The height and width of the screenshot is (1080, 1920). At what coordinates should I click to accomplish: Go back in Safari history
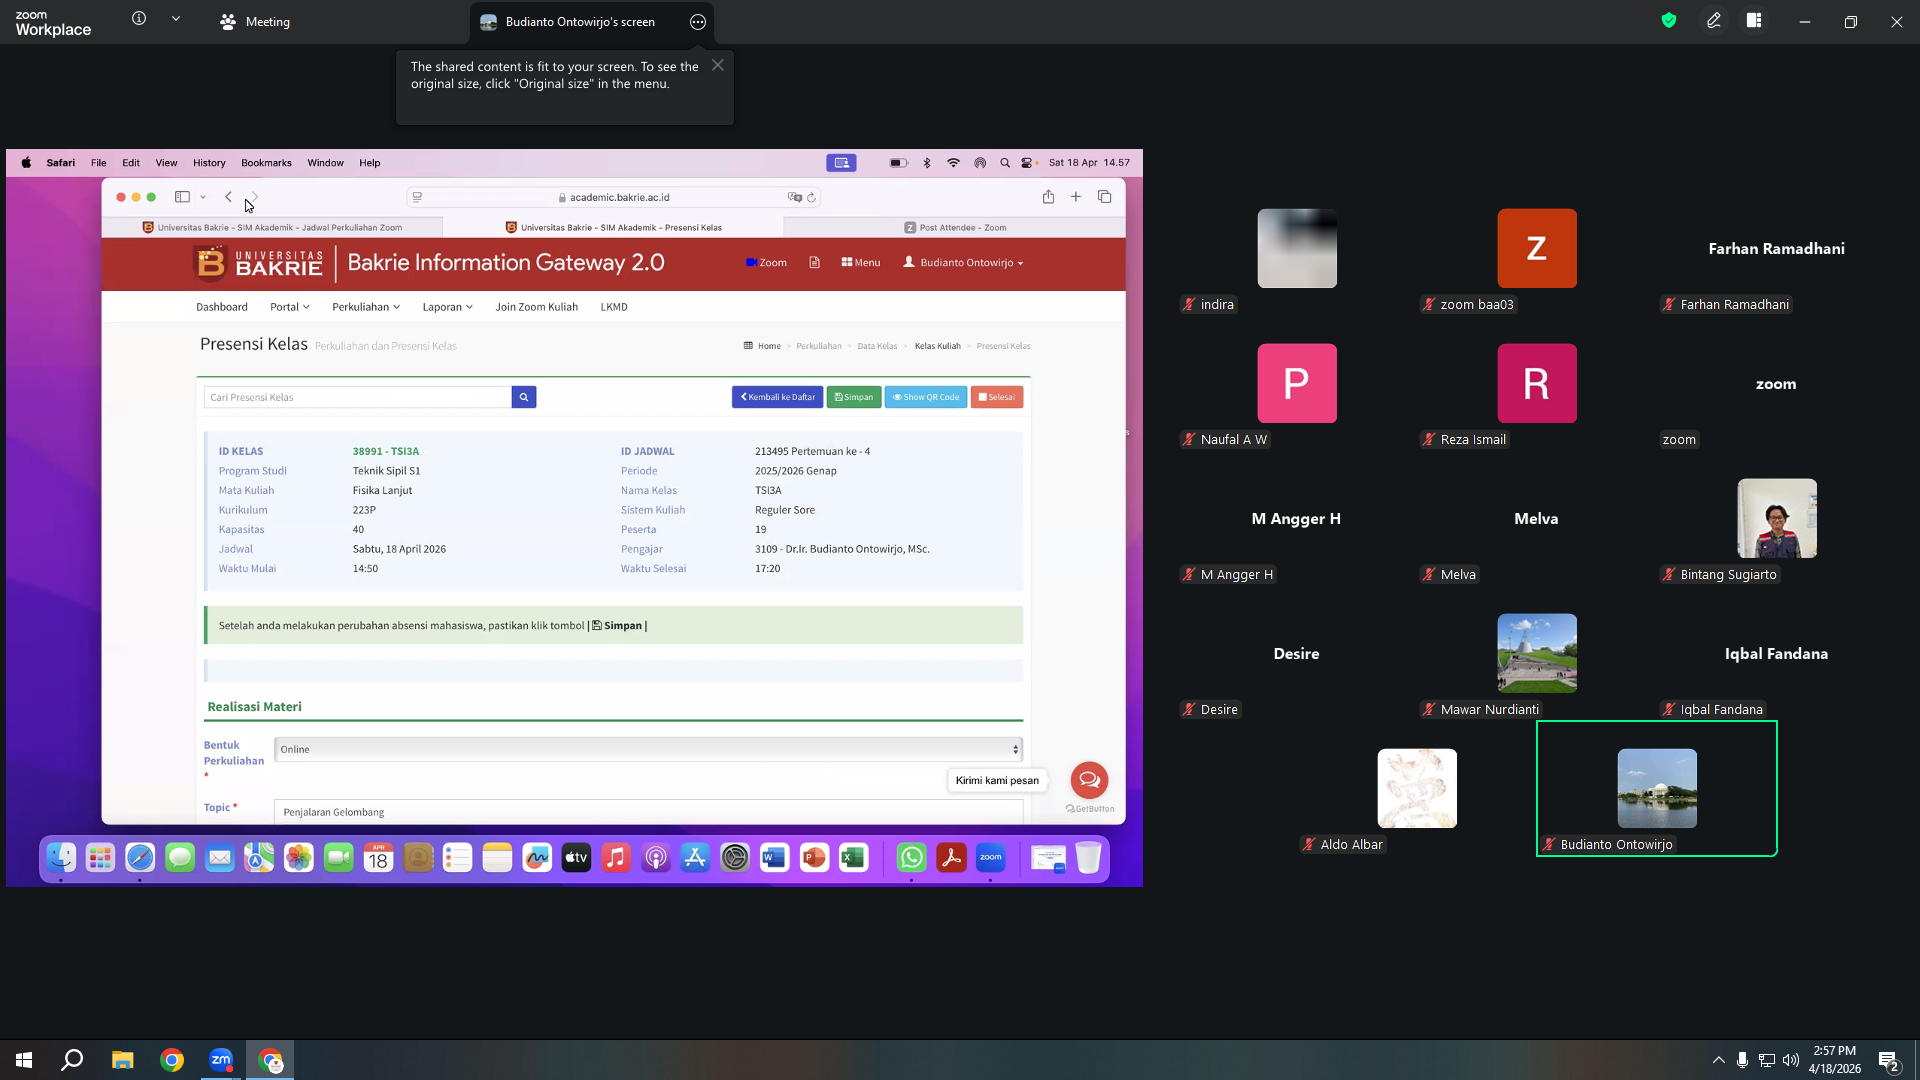229,197
